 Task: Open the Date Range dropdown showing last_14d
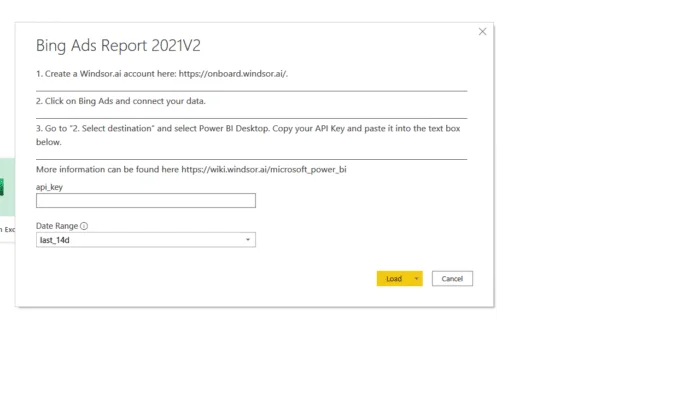tap(146, 240)
